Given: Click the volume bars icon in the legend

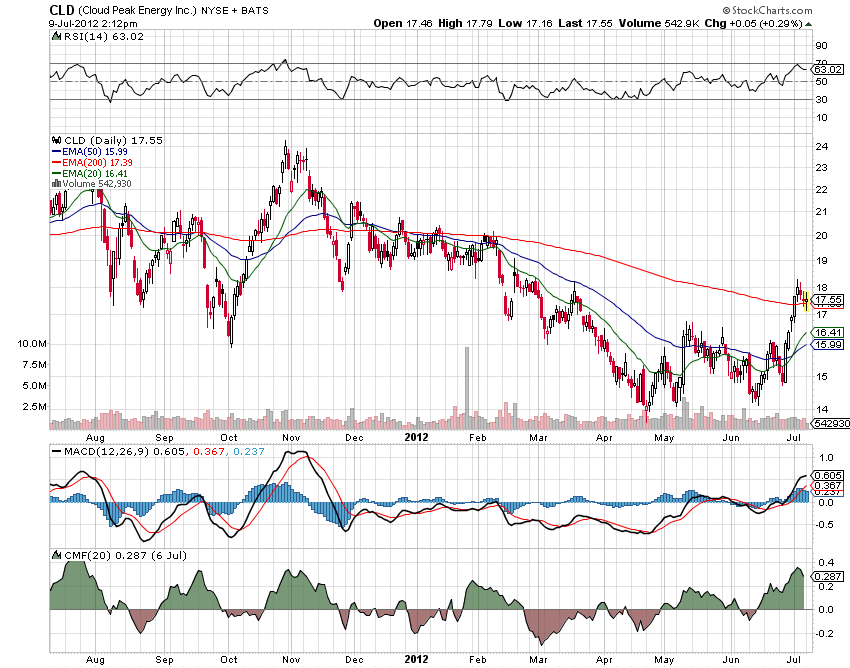Looking at the screenshot, I should 56,184.
